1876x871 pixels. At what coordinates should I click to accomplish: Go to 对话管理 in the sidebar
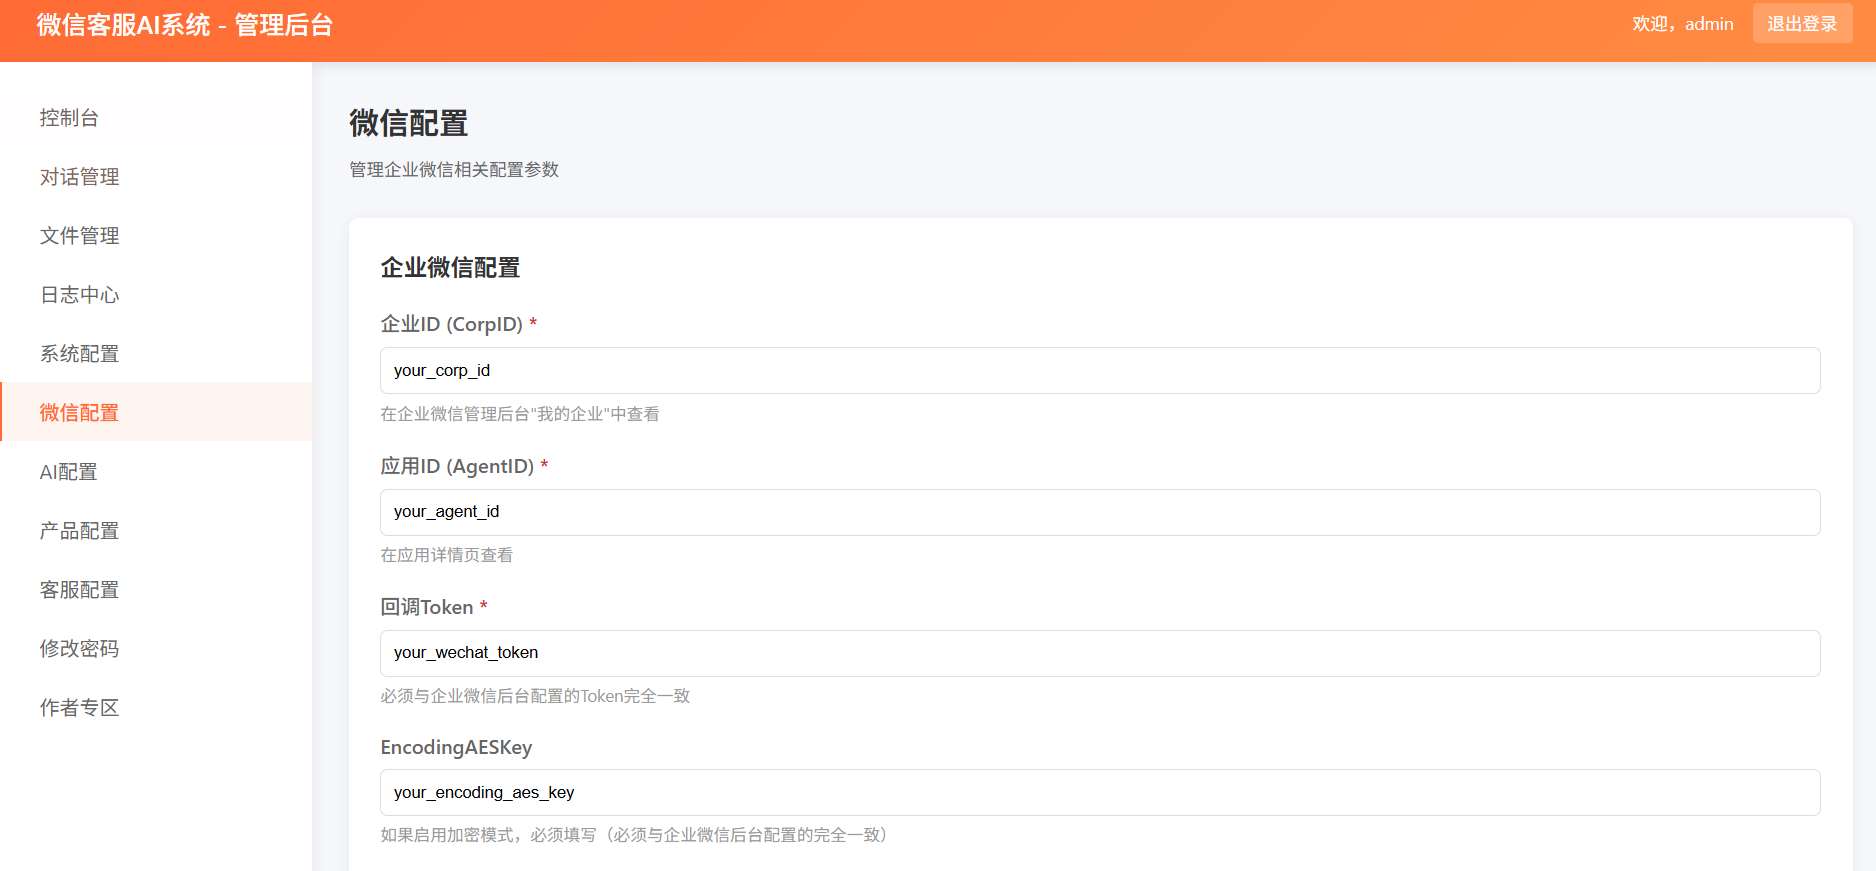(x=79, y=177)
